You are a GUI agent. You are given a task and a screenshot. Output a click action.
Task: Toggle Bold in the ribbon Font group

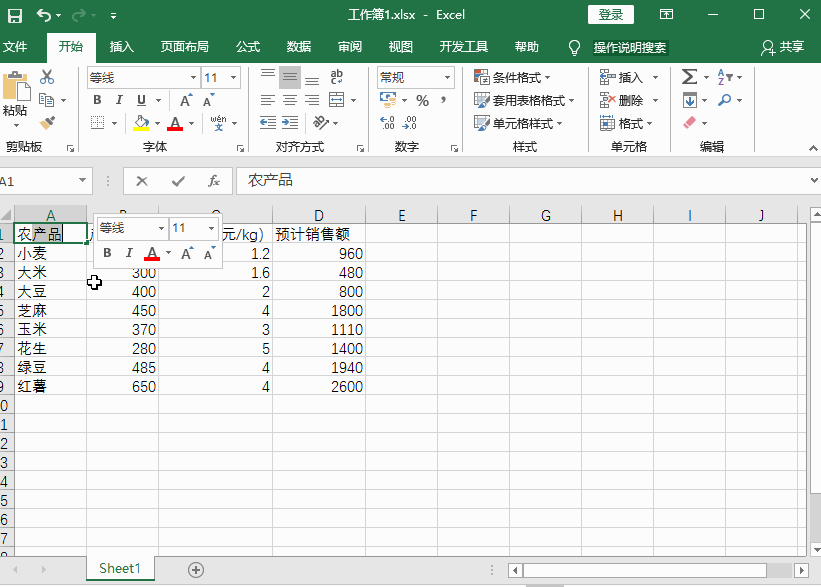(x=97, y=100)
